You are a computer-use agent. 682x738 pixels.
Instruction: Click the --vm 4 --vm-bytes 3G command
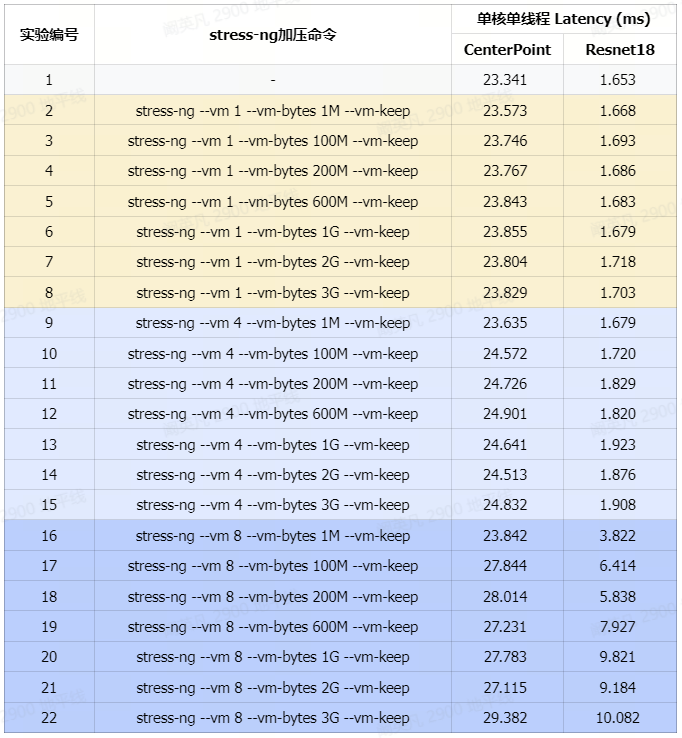tap(273, 505)
